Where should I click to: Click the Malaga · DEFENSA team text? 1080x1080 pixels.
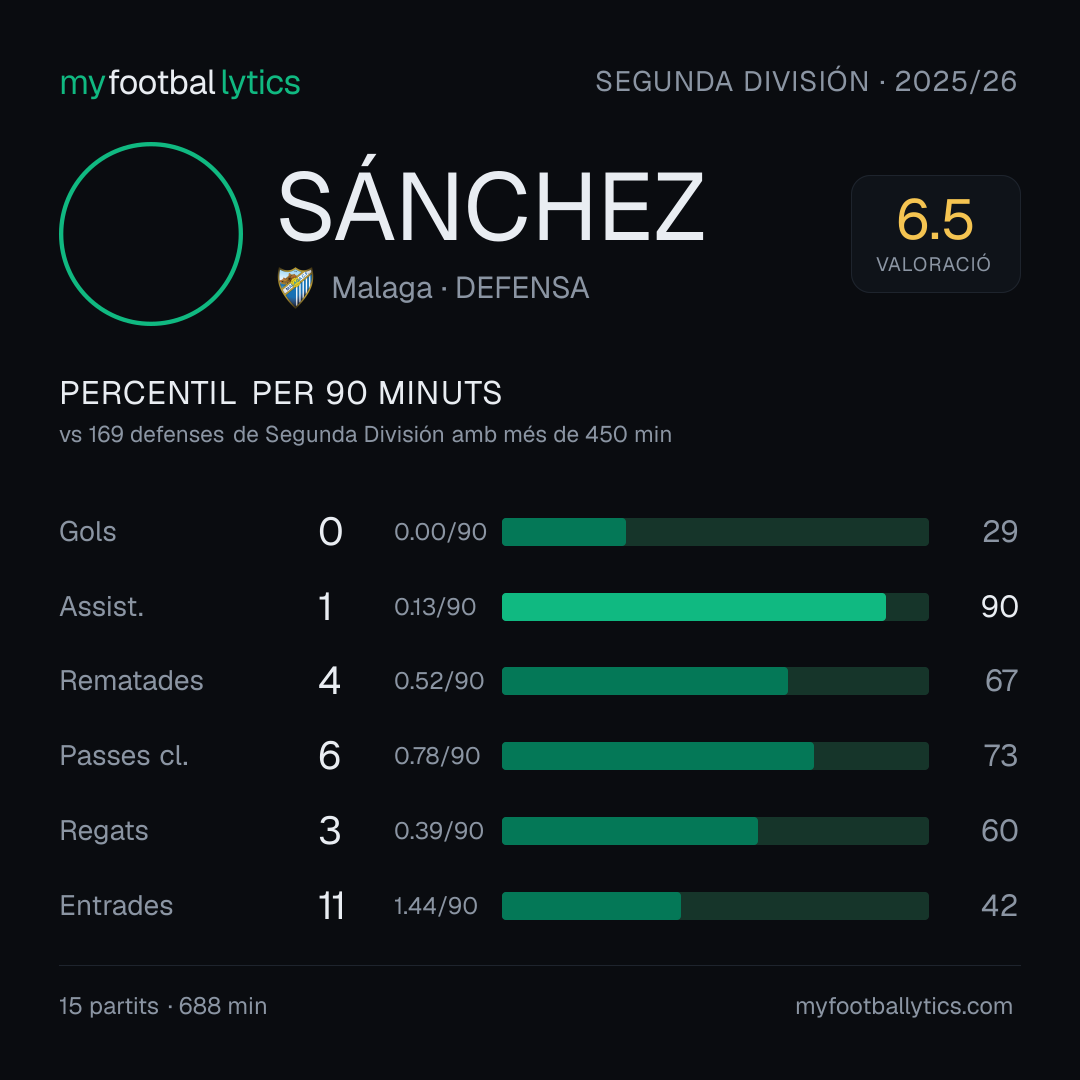coord(460,288)
